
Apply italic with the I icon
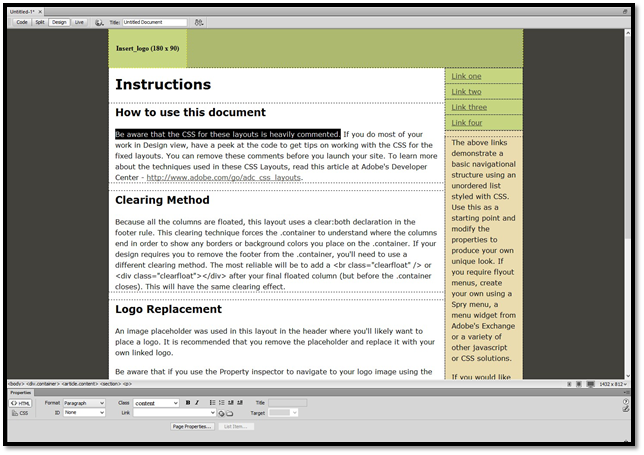197,403
